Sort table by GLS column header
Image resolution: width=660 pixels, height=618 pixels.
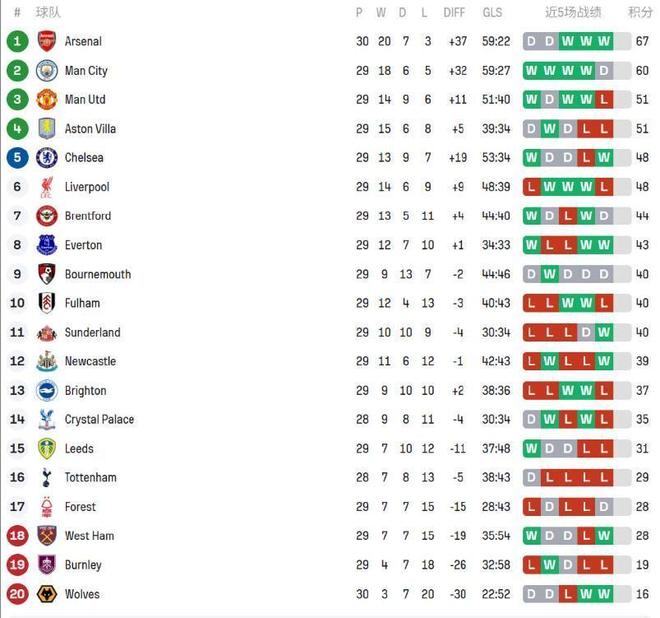(x=492, y=13)
